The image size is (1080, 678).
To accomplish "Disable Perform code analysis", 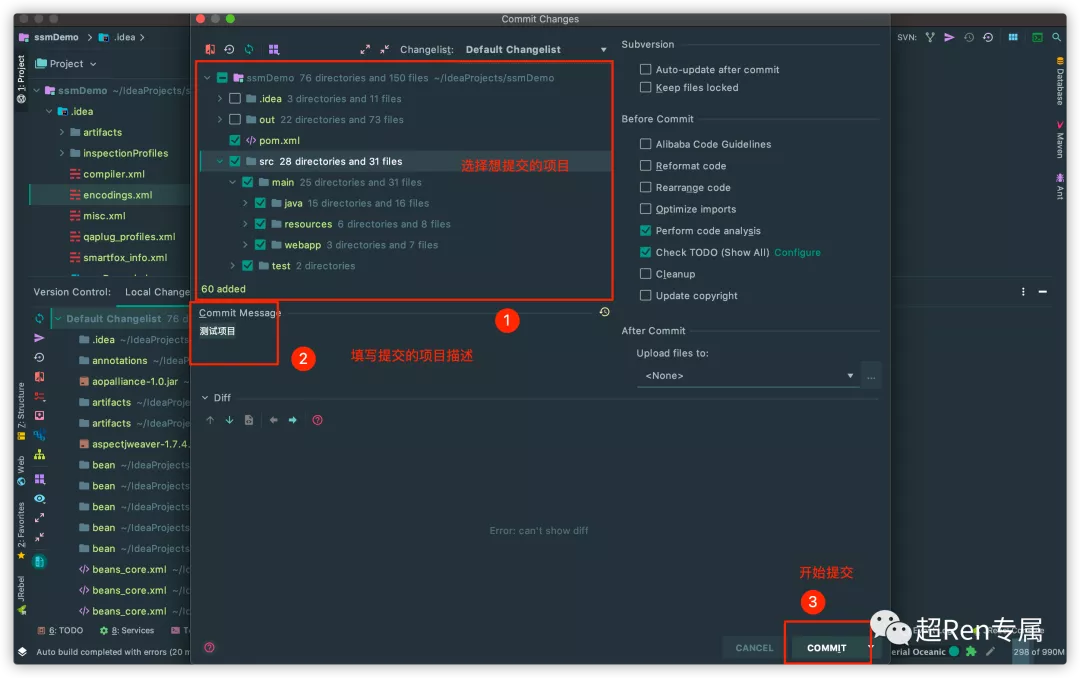I will tap(645, 231).
